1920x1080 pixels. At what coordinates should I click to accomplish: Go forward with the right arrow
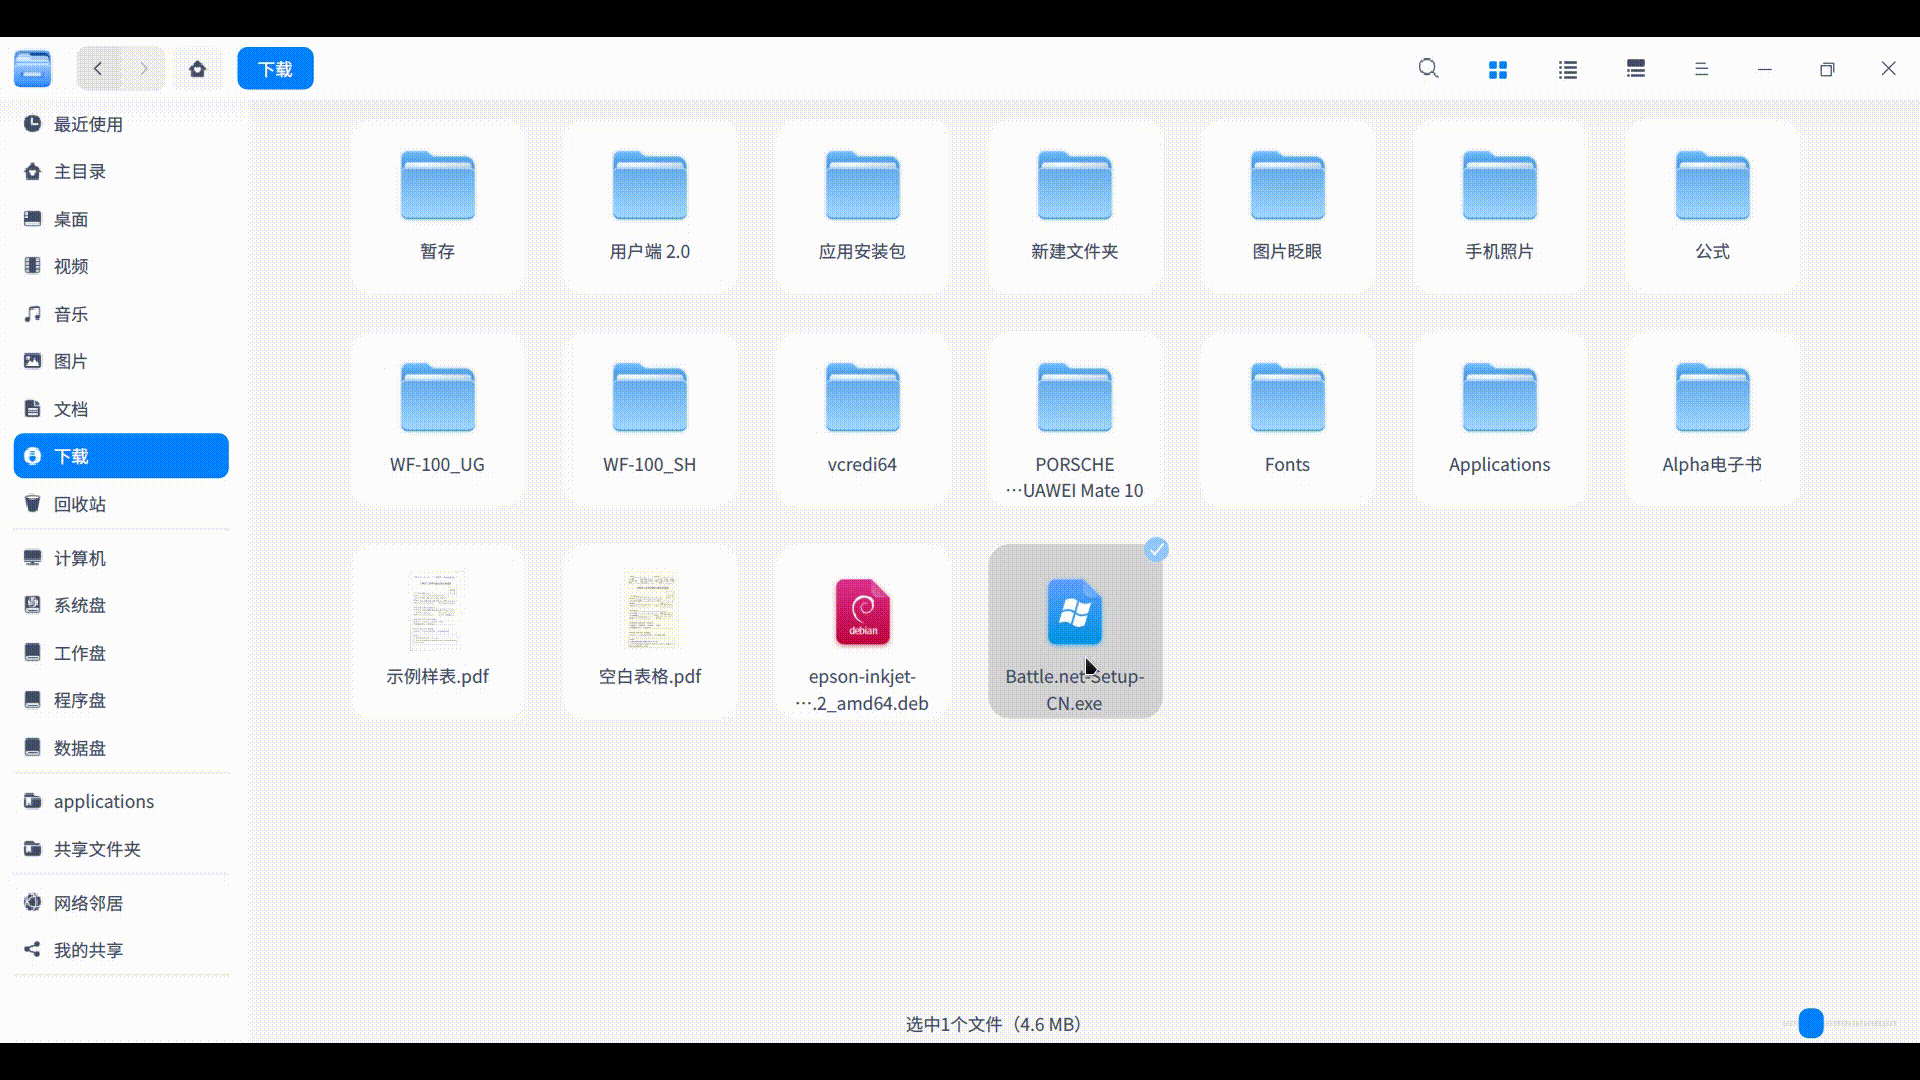pos(143,69)
